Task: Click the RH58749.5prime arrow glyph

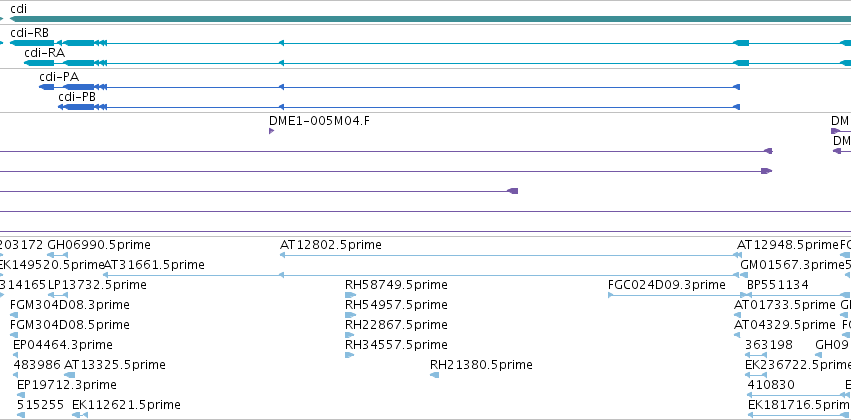Action: pos(350,295)
